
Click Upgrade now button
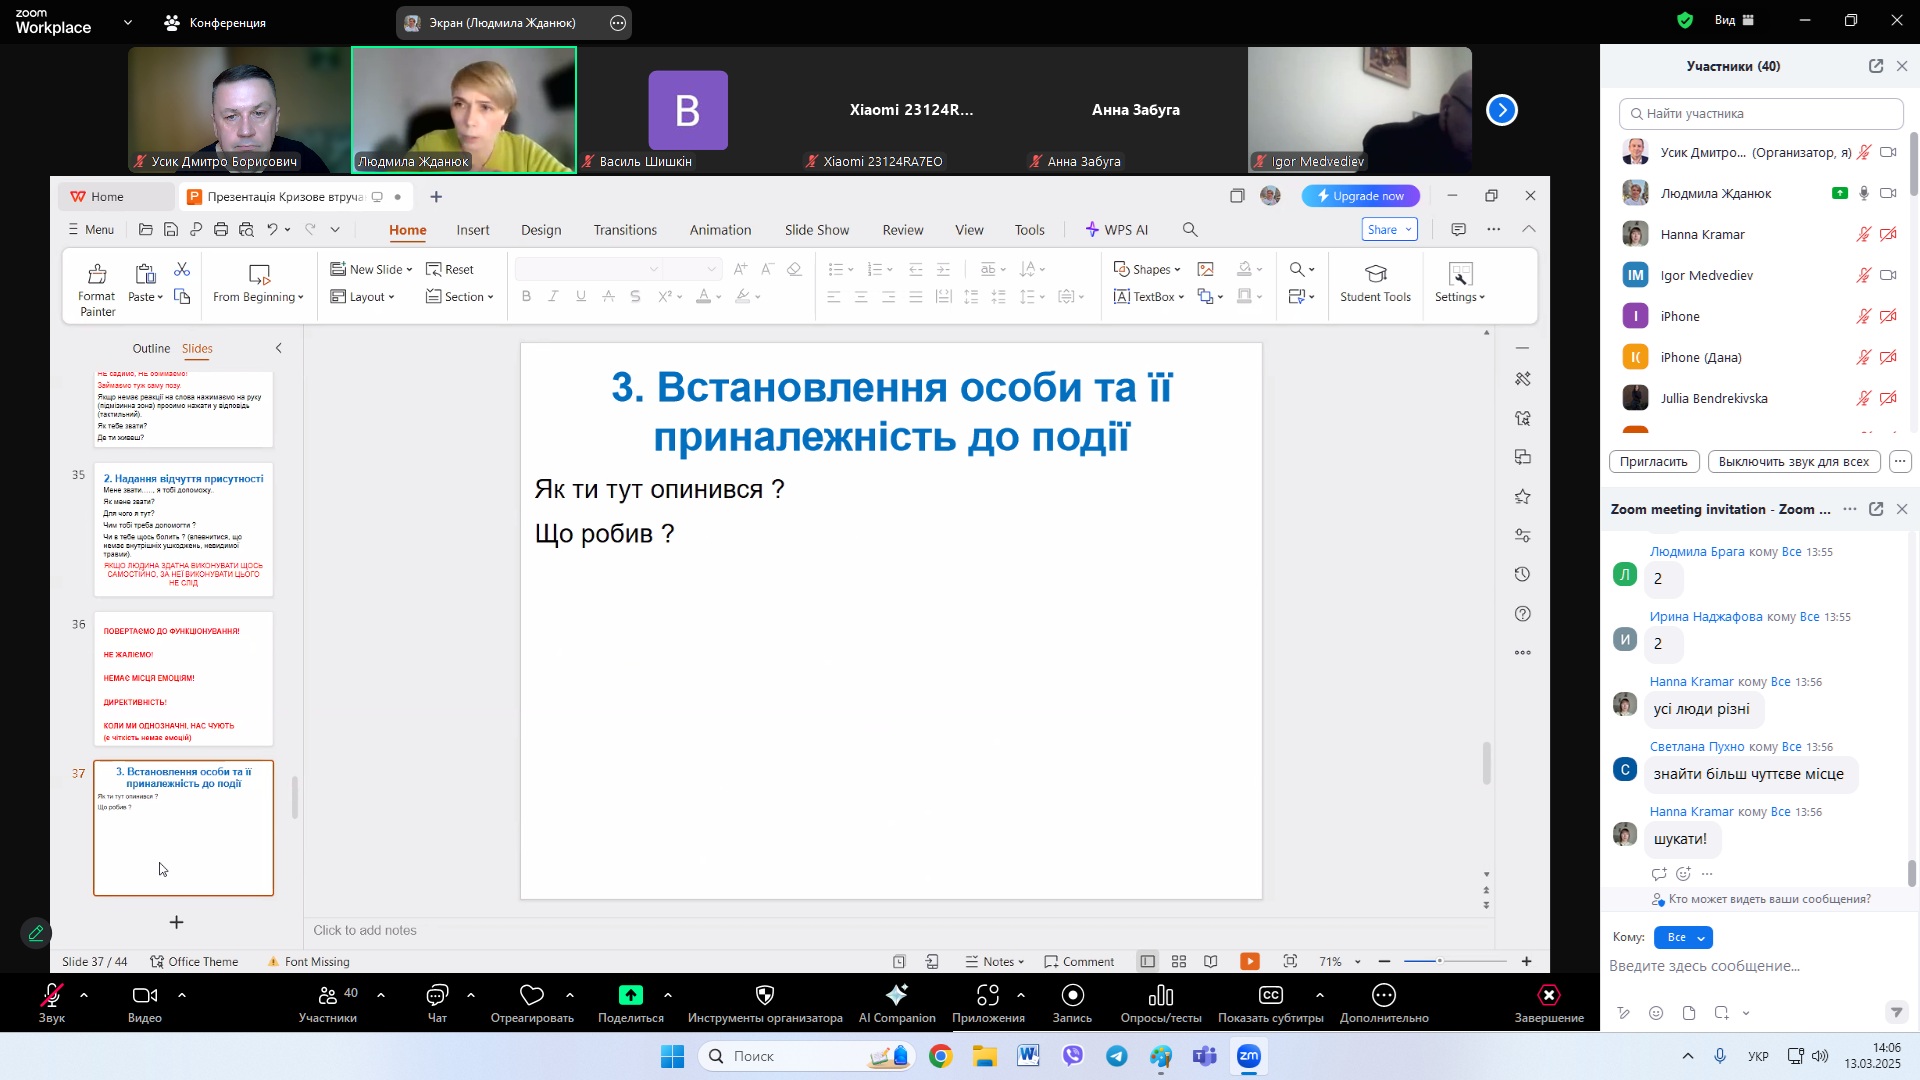[x=1360, y=196]
